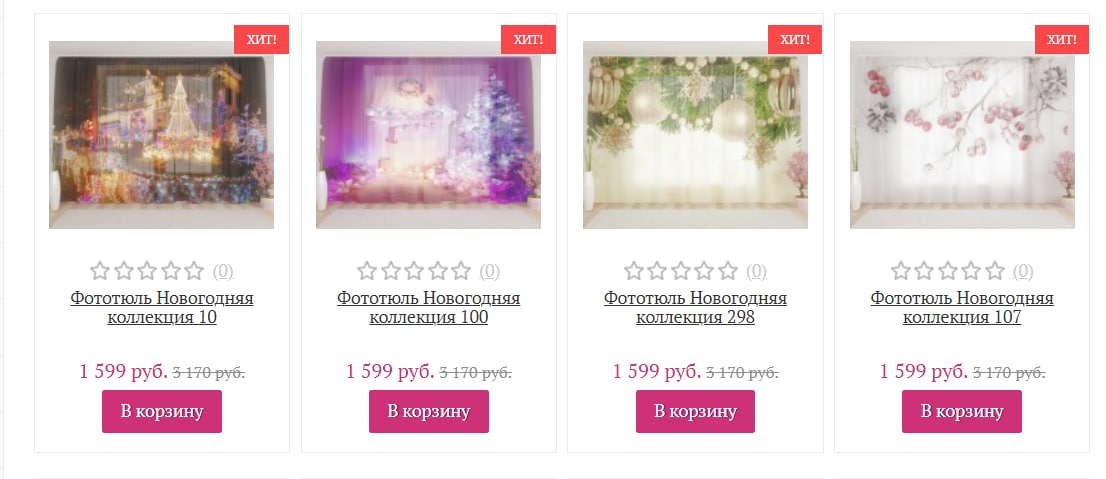1106x479 pixels.
Task: Add Новогодняя коллекция 107 to cart
Action: pyautogui.click(x=962, y=411)
